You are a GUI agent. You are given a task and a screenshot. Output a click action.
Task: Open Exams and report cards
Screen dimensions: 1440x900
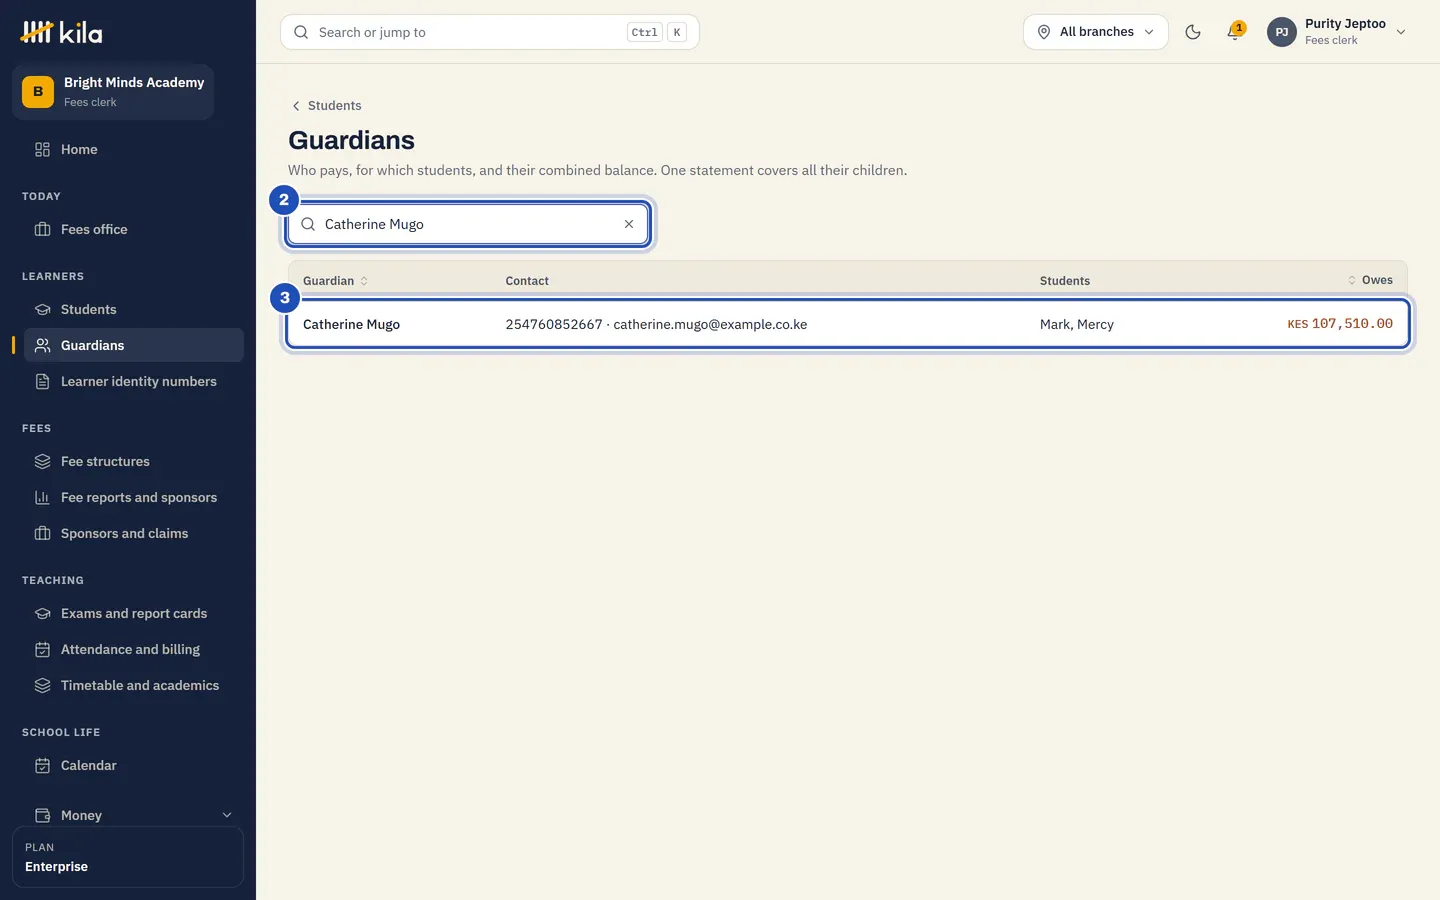point(134,613)
